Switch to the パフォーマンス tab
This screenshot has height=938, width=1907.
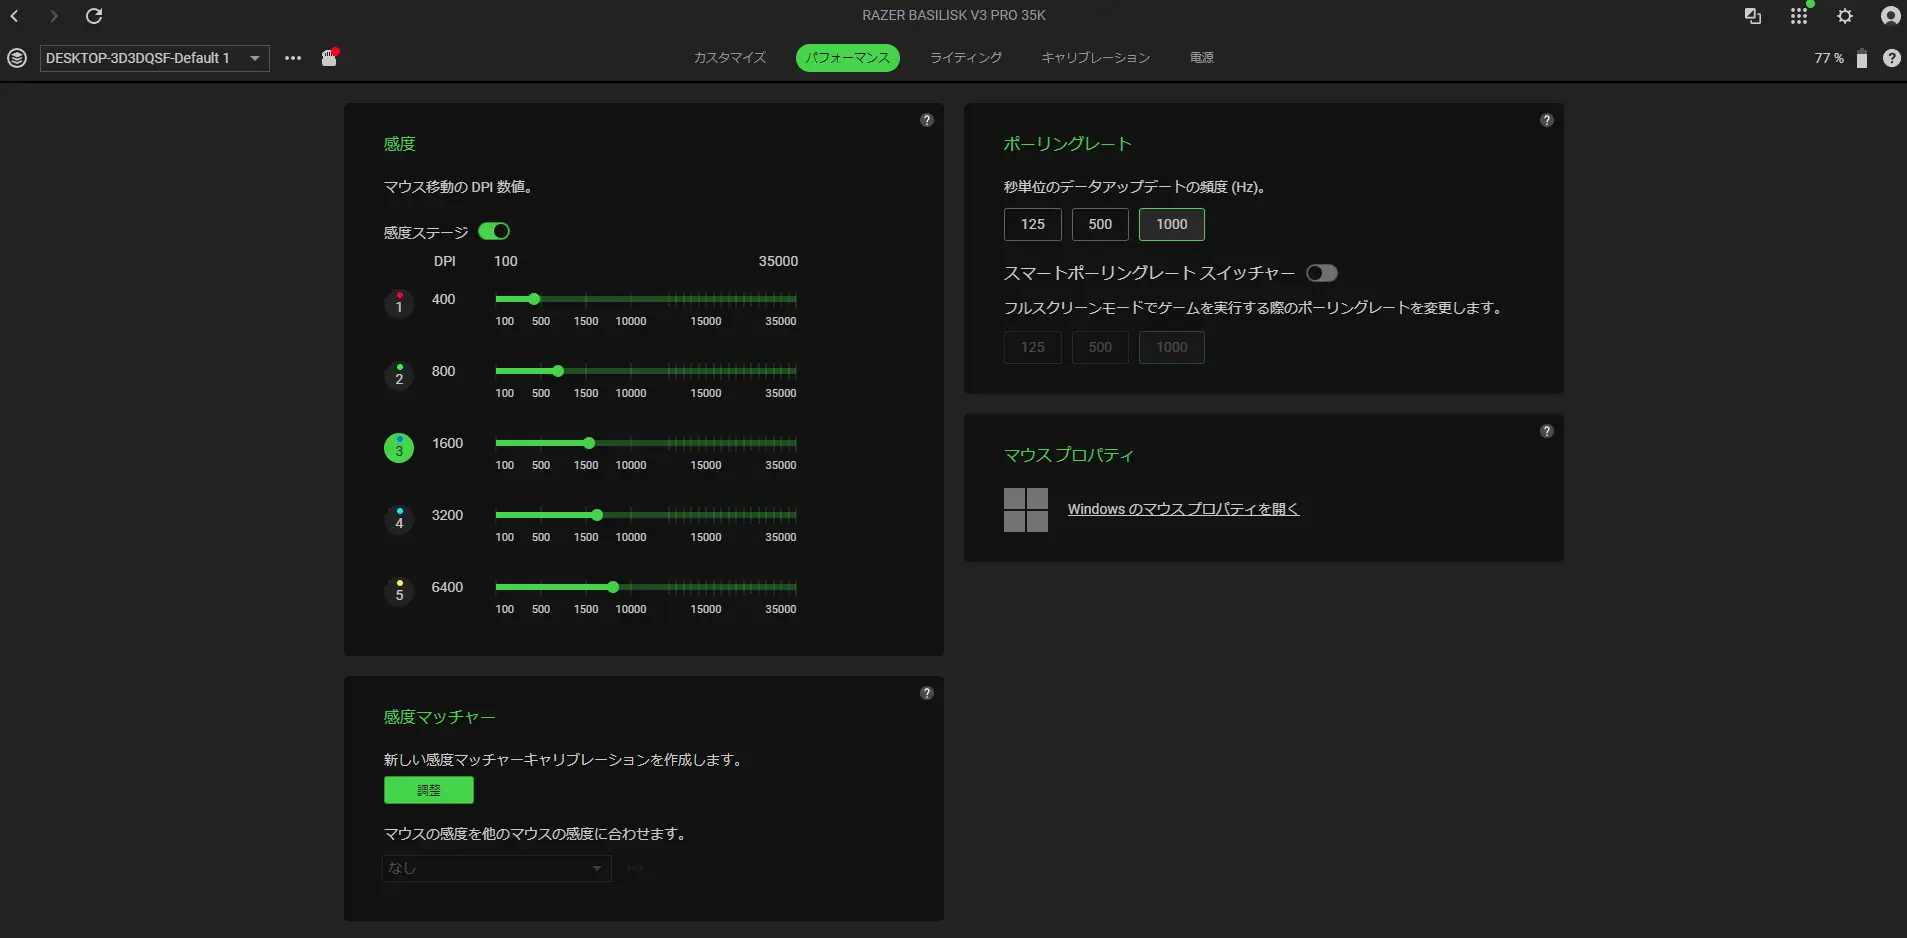pos(848,58)
